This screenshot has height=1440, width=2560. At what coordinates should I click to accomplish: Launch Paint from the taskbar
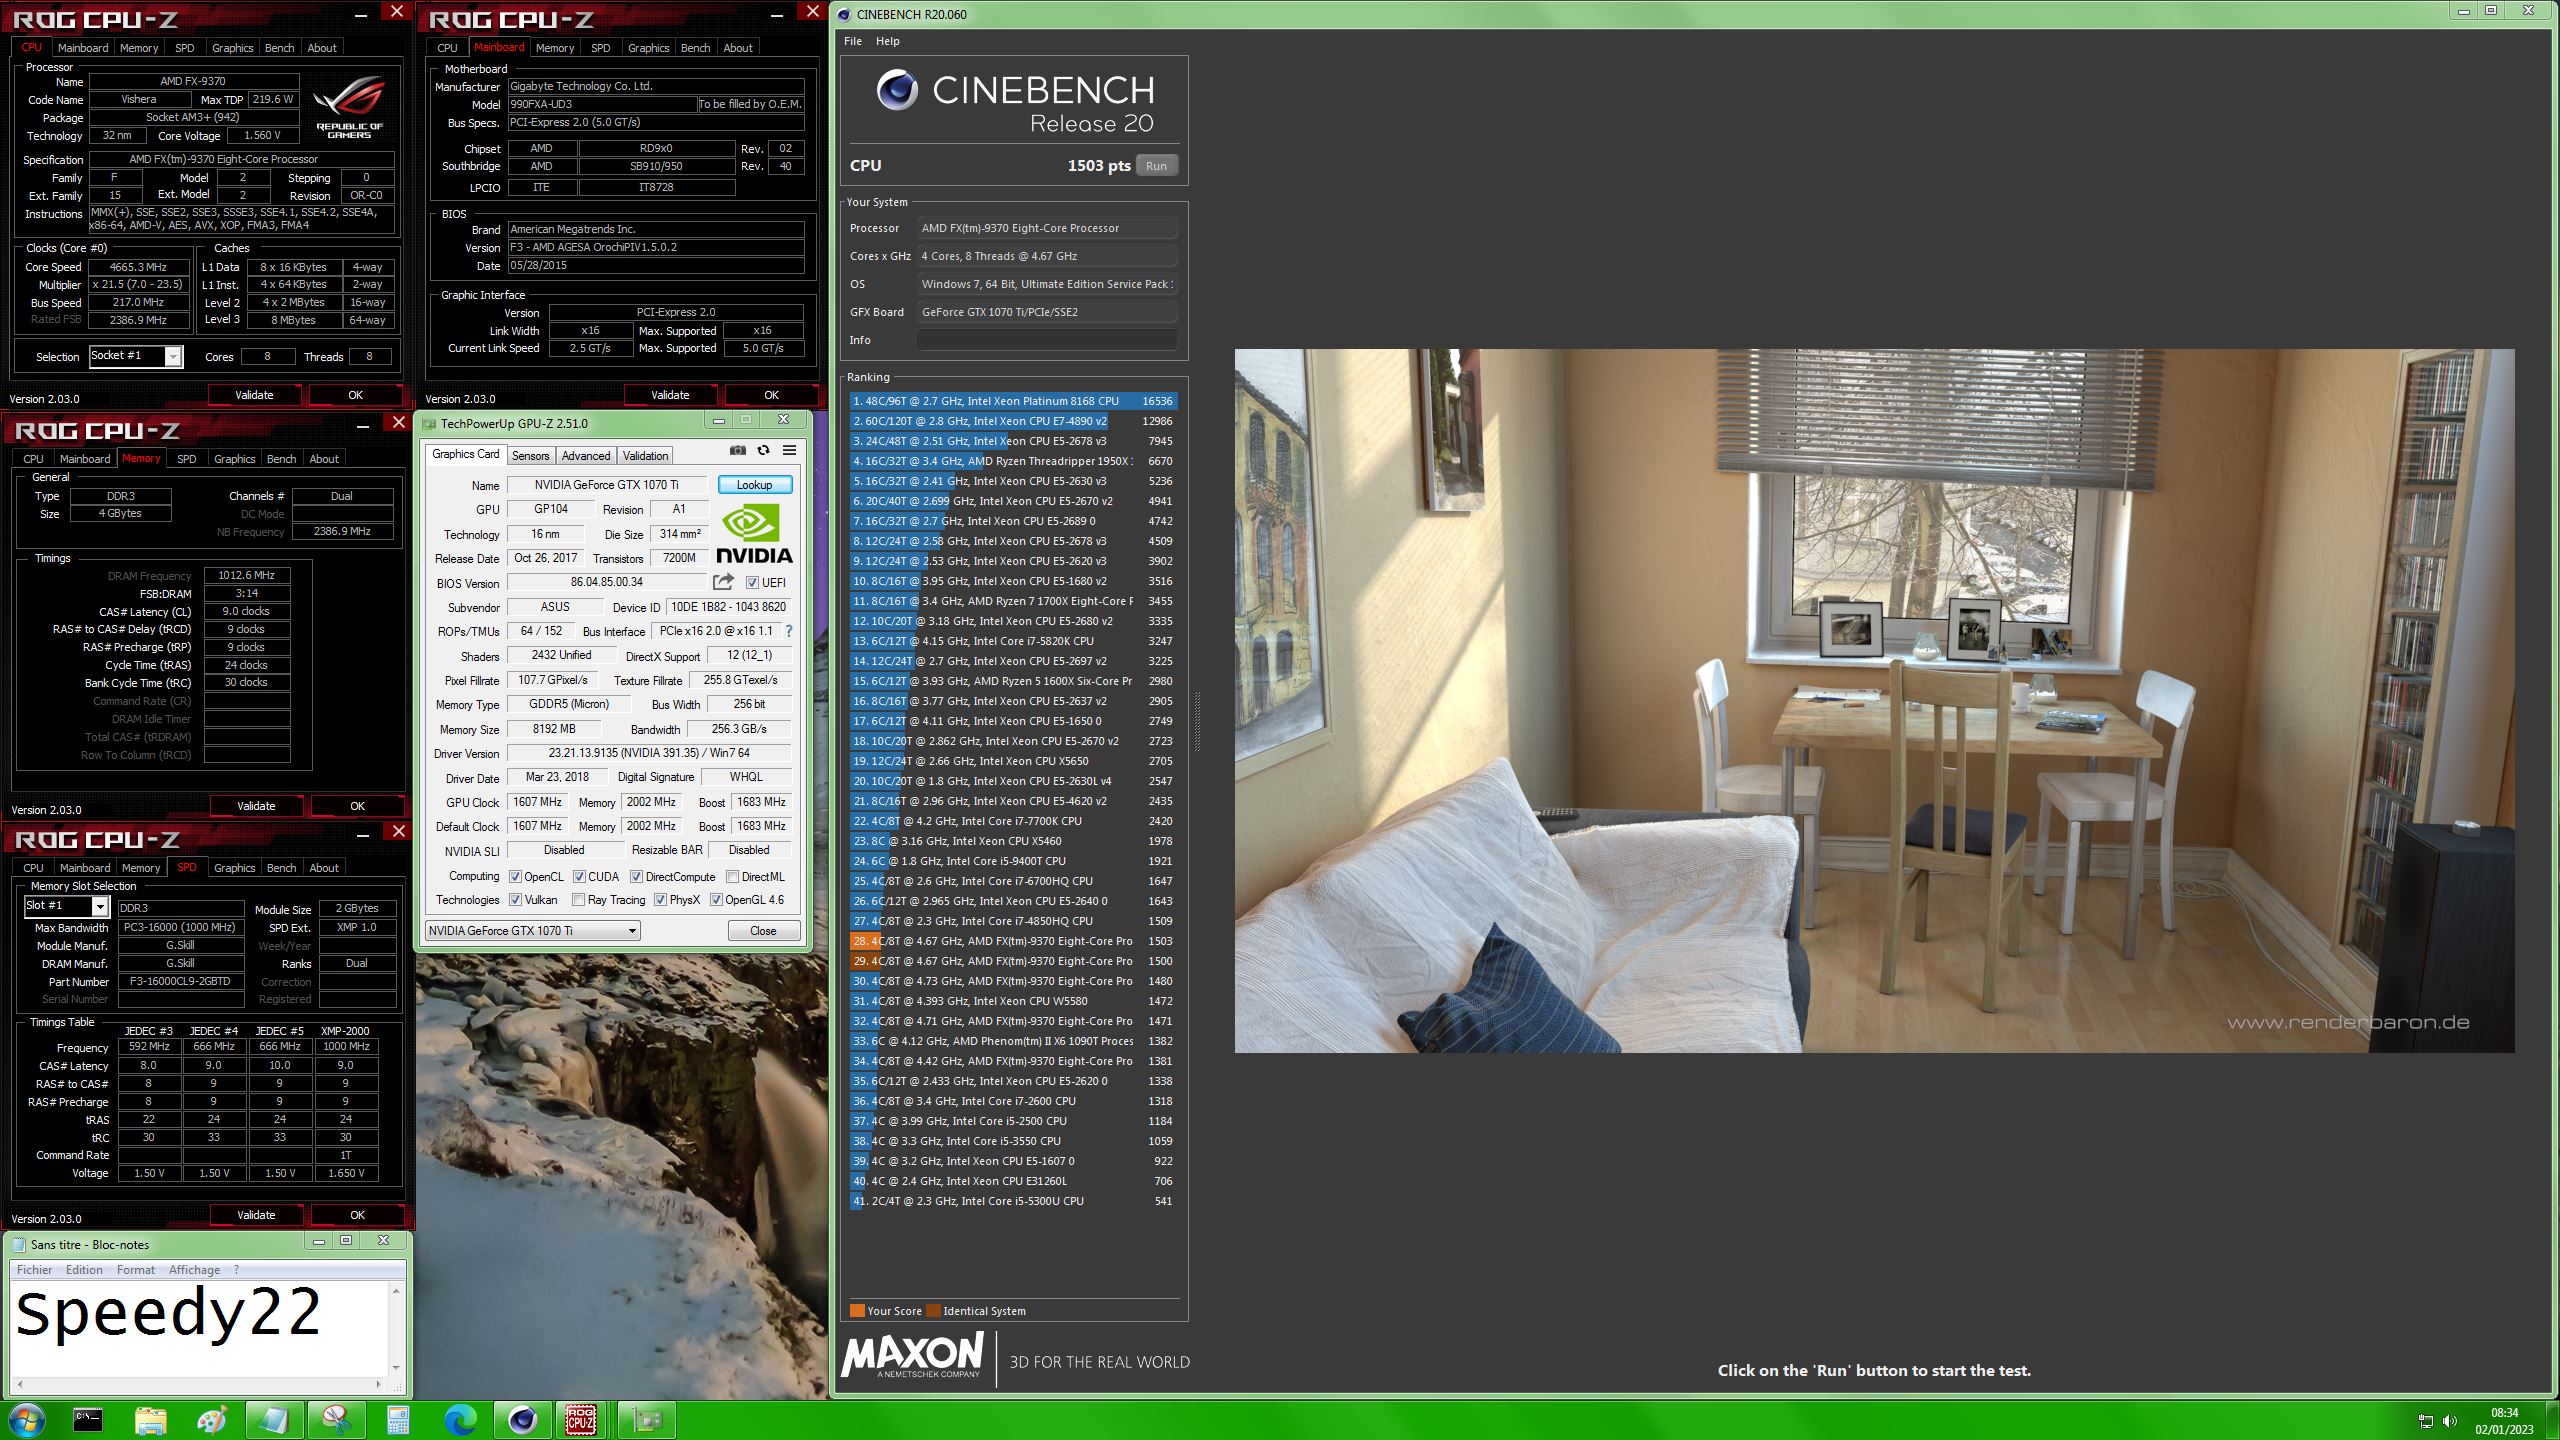(x=212, y=1420)
